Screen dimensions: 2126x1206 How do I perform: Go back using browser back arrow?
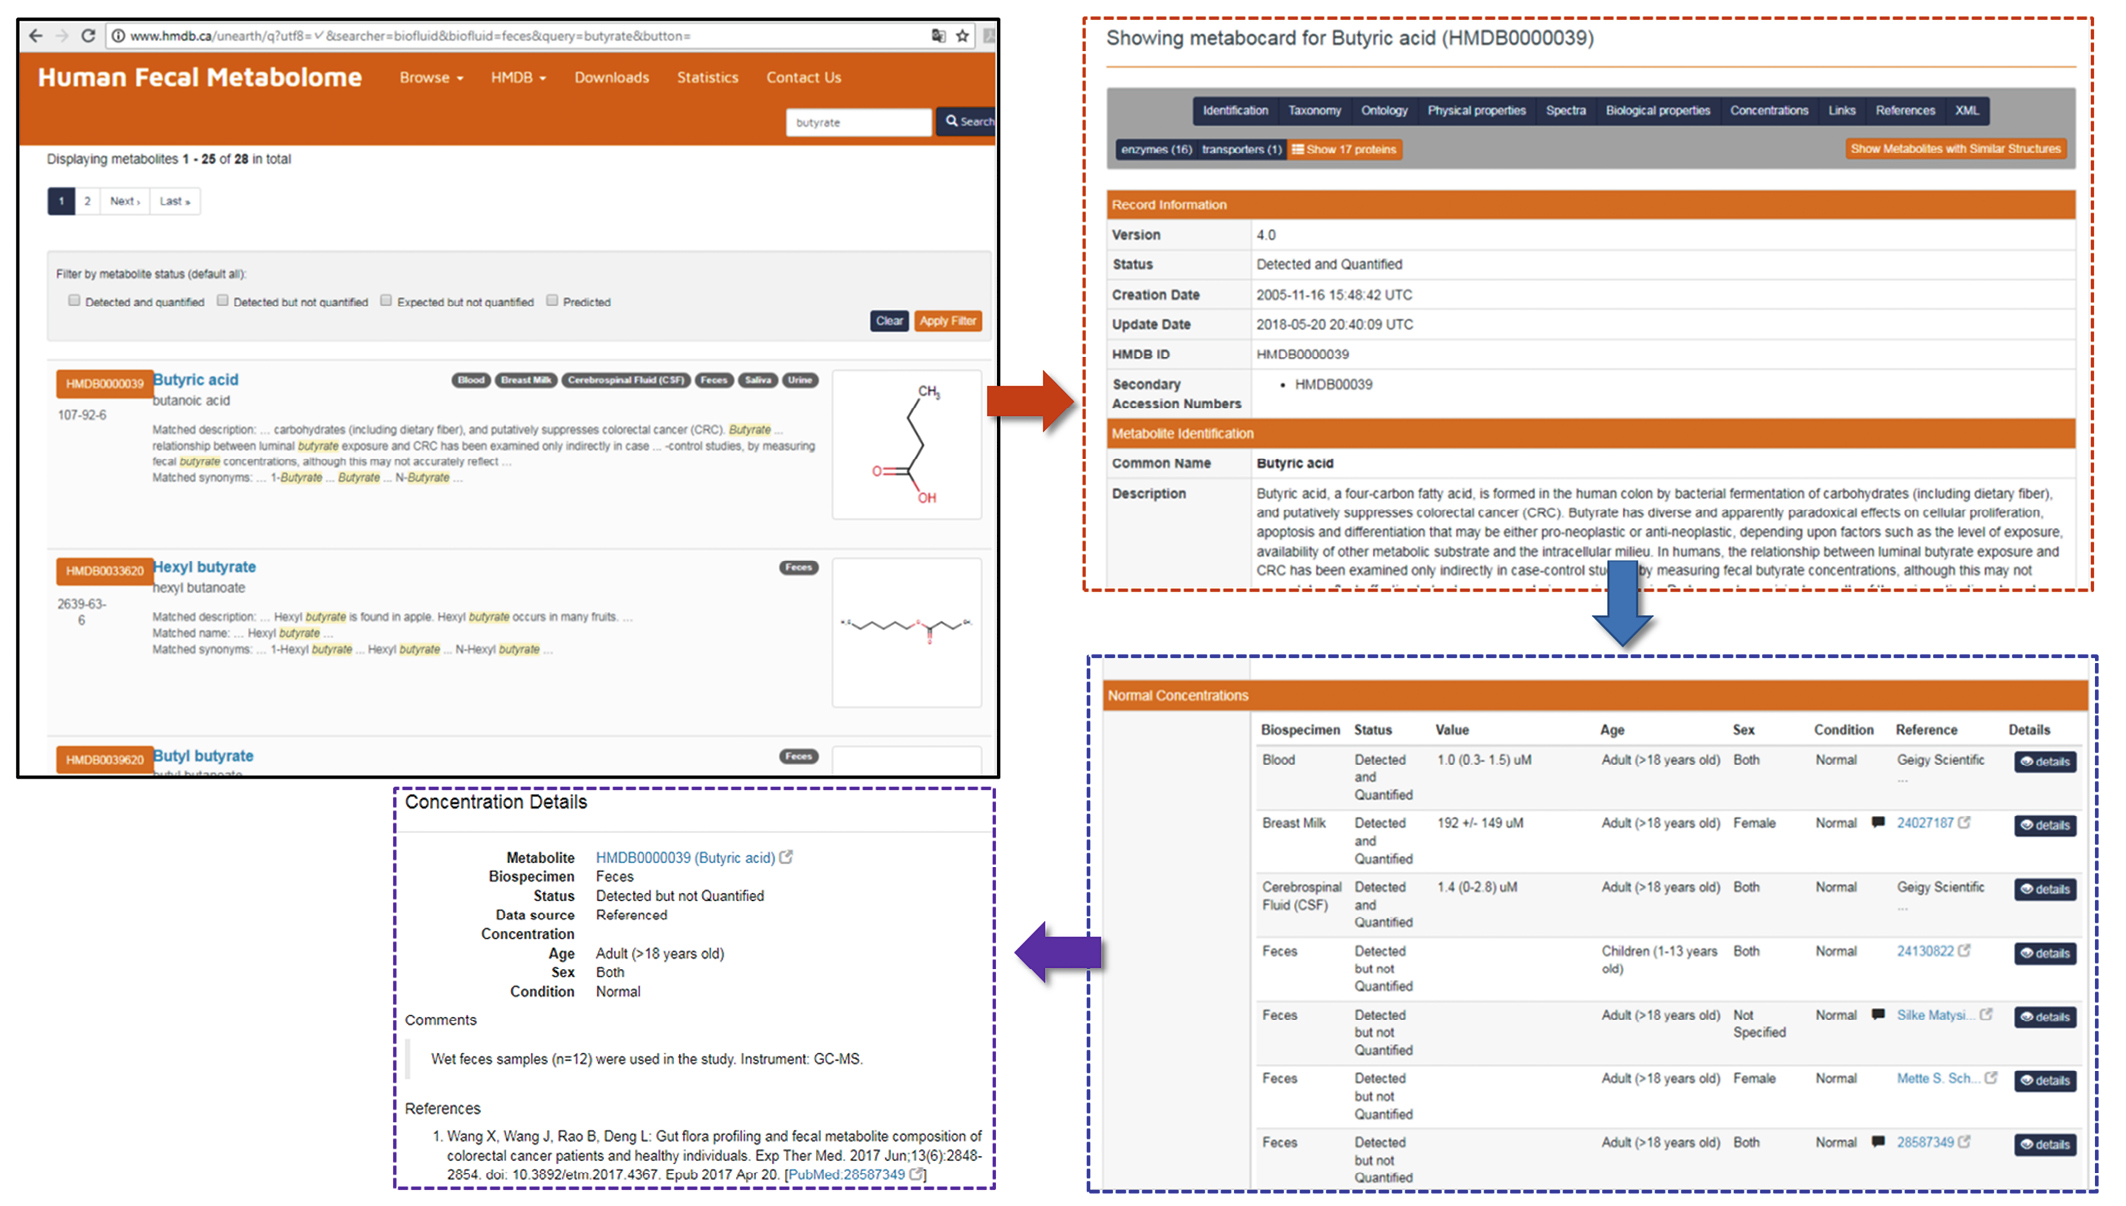coord(36,36)
